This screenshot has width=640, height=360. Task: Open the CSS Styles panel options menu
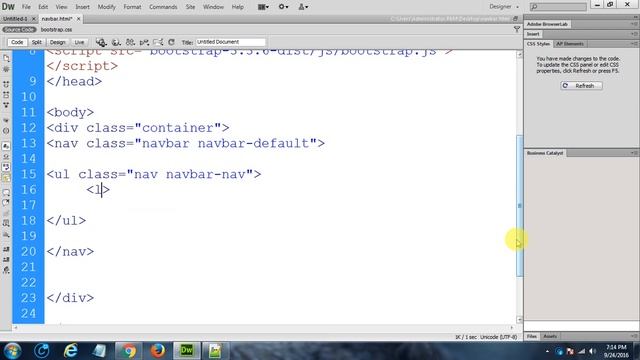tap(635, 44)
